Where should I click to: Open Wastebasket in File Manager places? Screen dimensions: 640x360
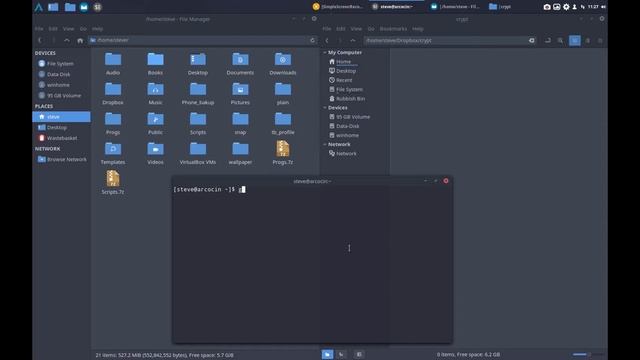tap(62, 138)
